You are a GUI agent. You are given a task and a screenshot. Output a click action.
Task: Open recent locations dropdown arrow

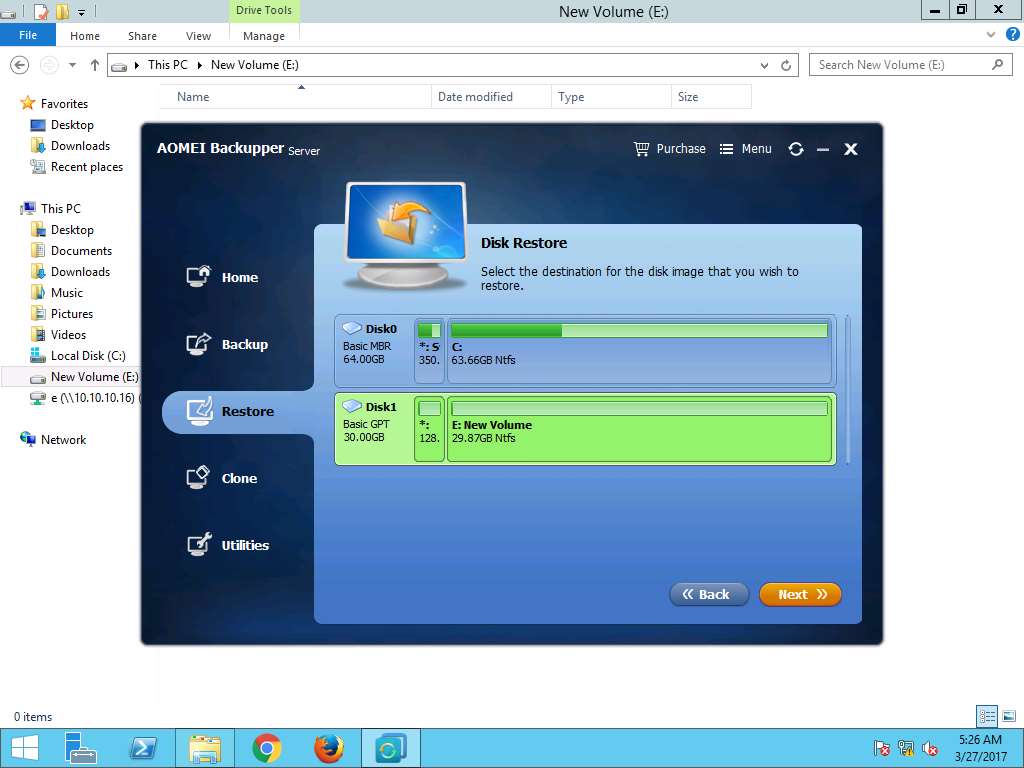tap(72, 65)
